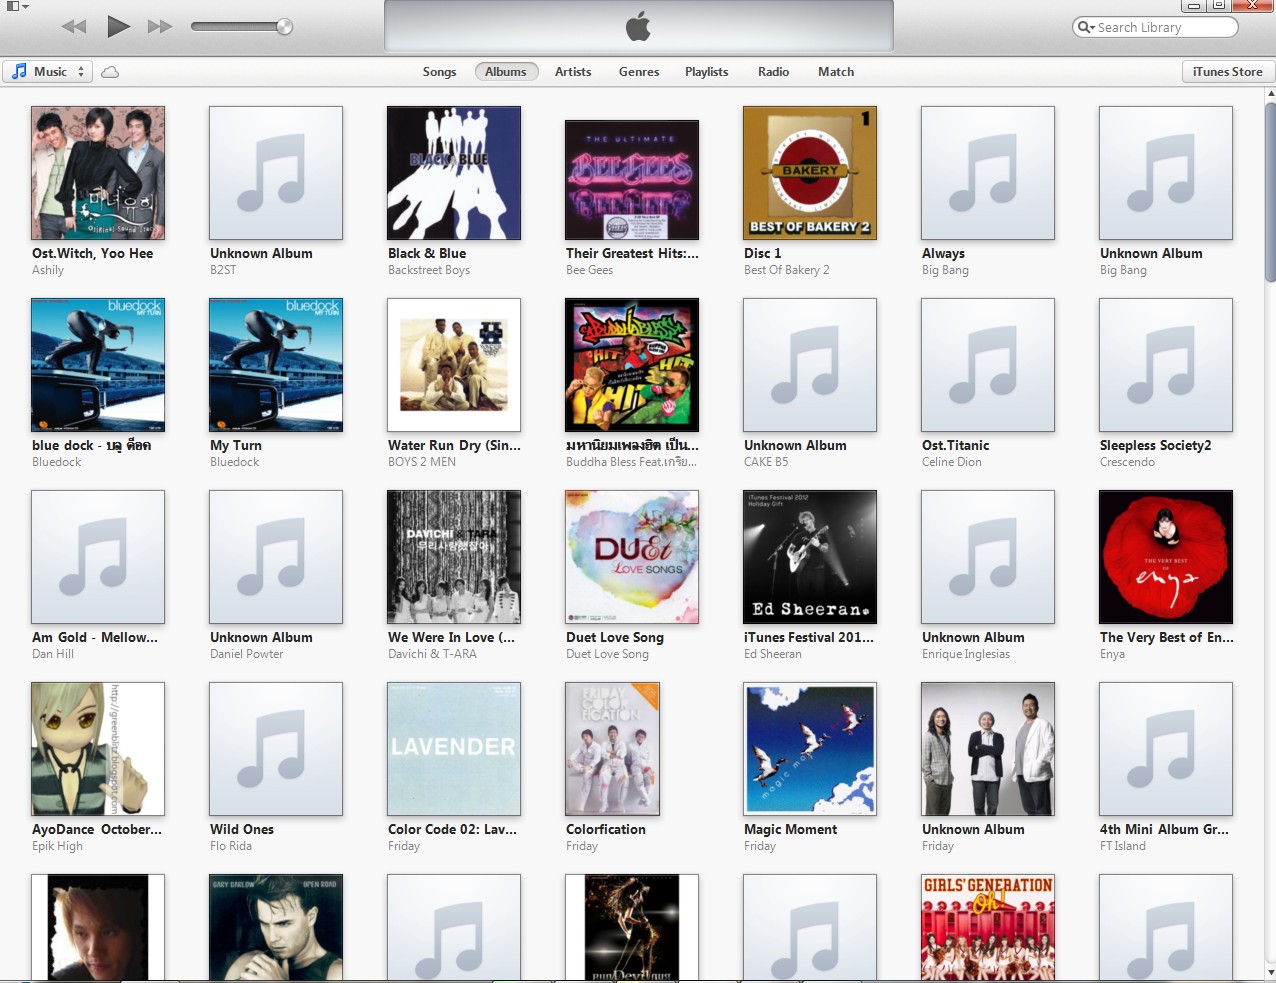Open the Colorfication album cover
1276x983 pixels.
612,749
